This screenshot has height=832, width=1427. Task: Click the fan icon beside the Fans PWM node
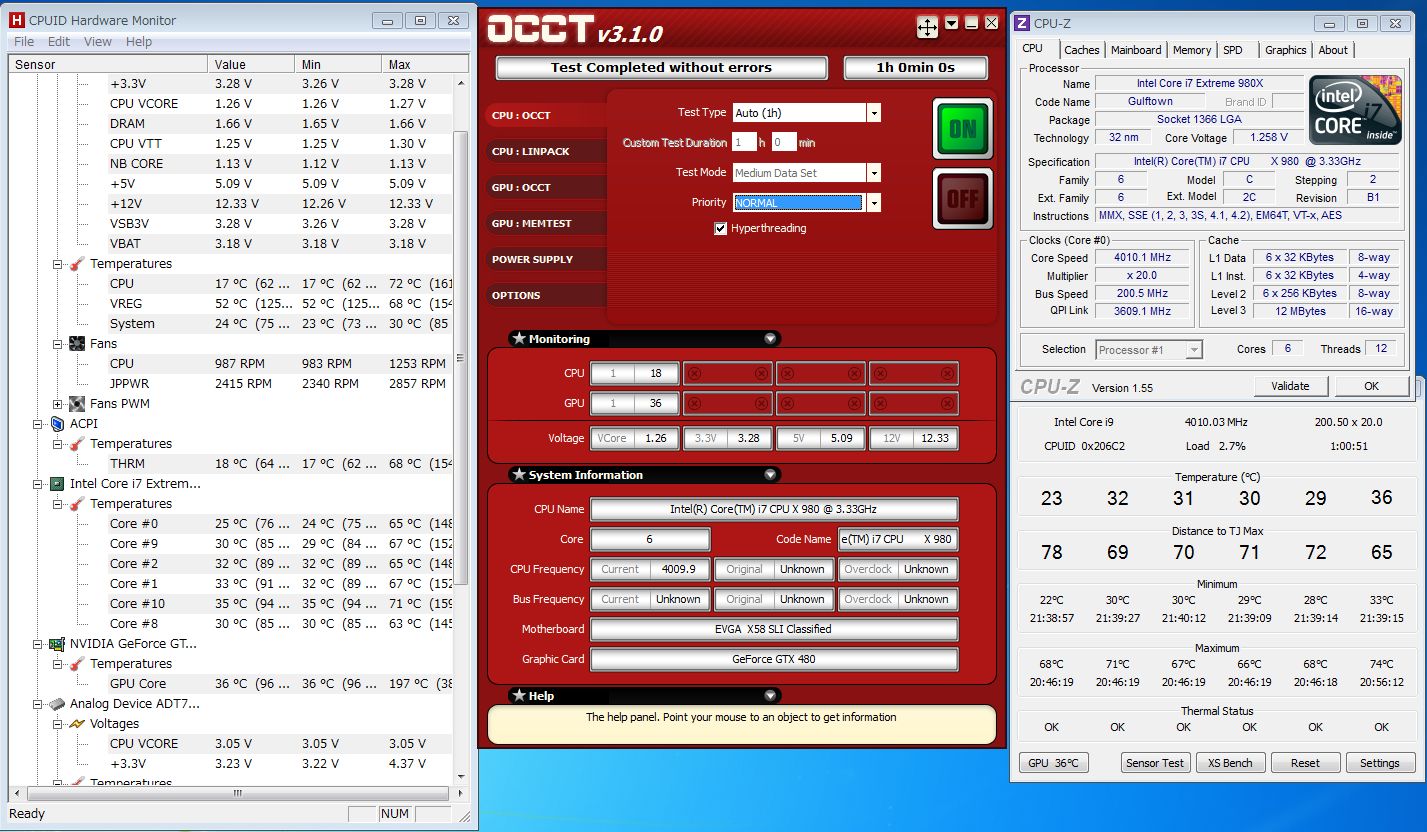pos(76,404)
